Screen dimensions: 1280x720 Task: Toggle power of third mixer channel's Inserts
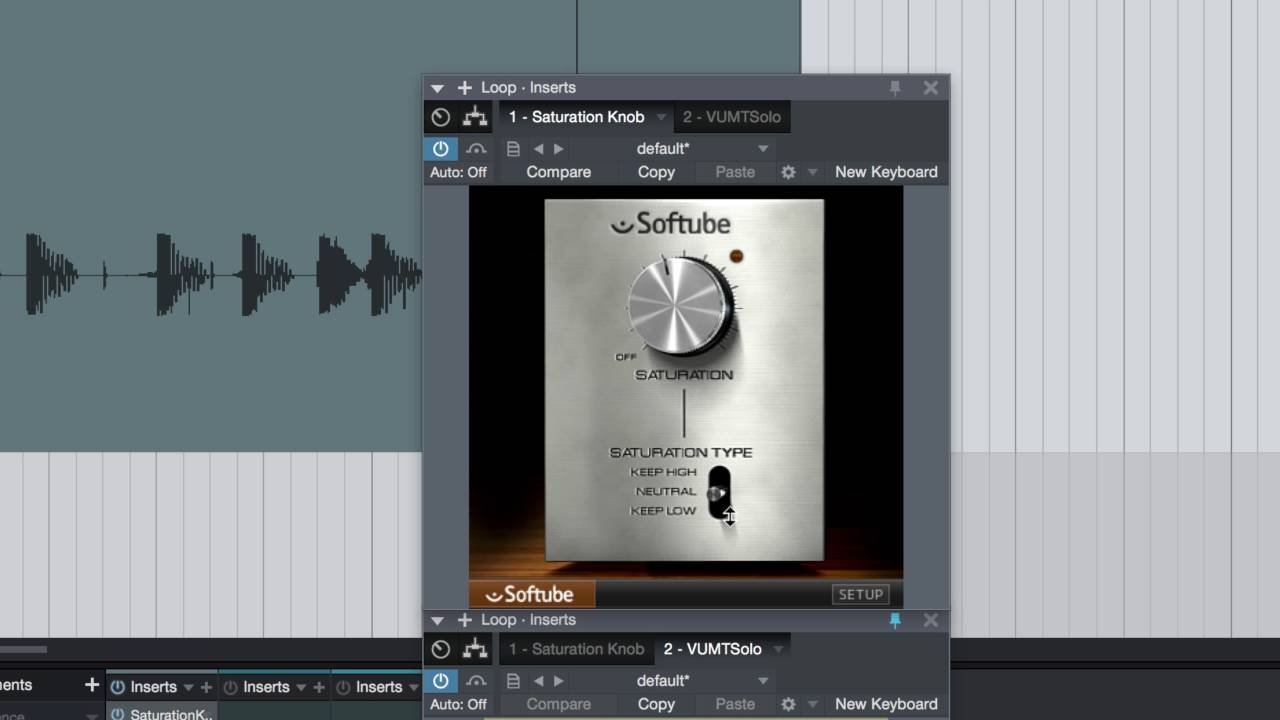pyautogui.click(x=344, y=687)
